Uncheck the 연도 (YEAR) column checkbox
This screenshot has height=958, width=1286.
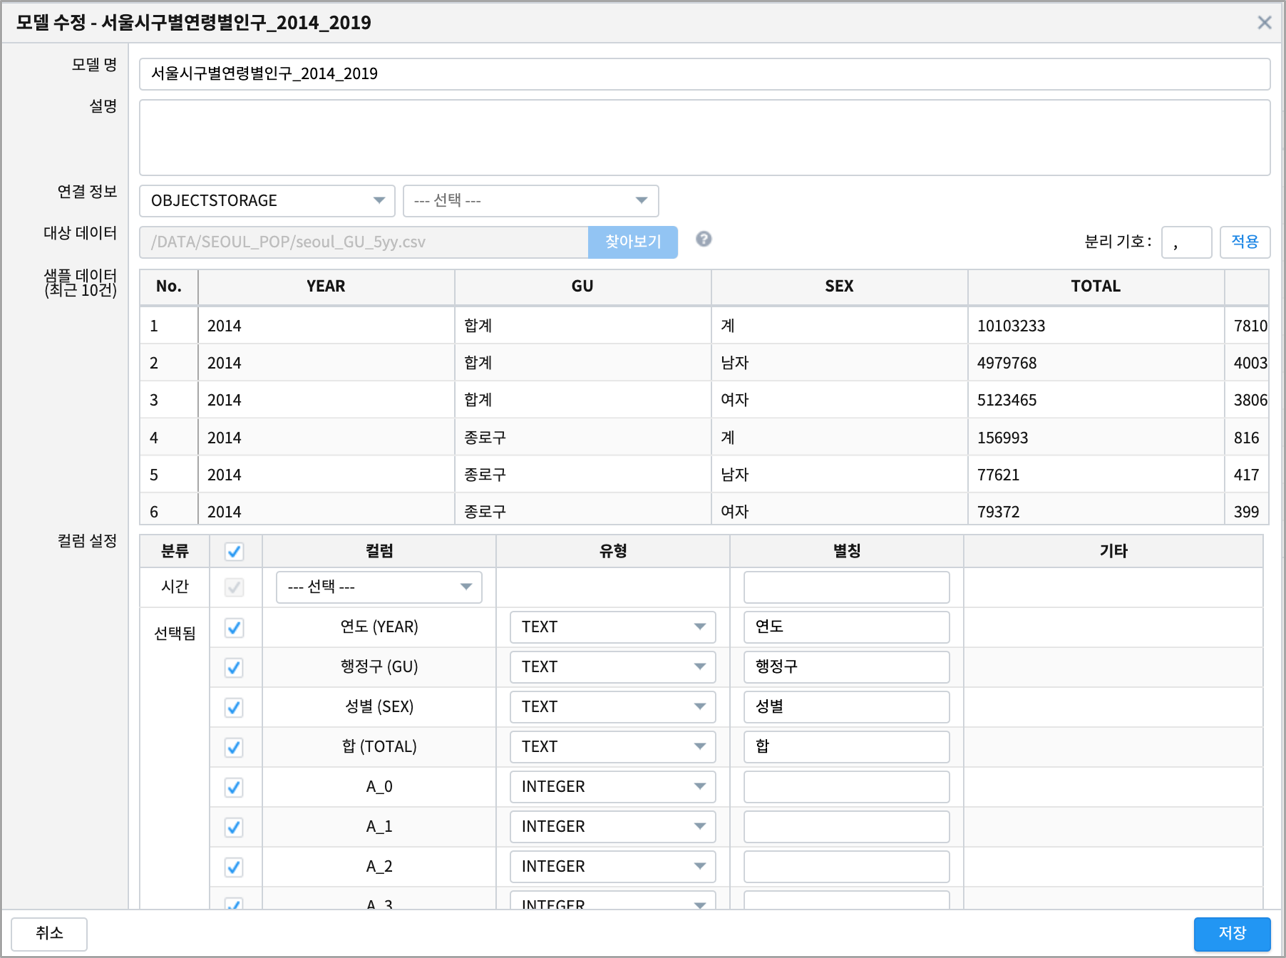tap(234, 627)
